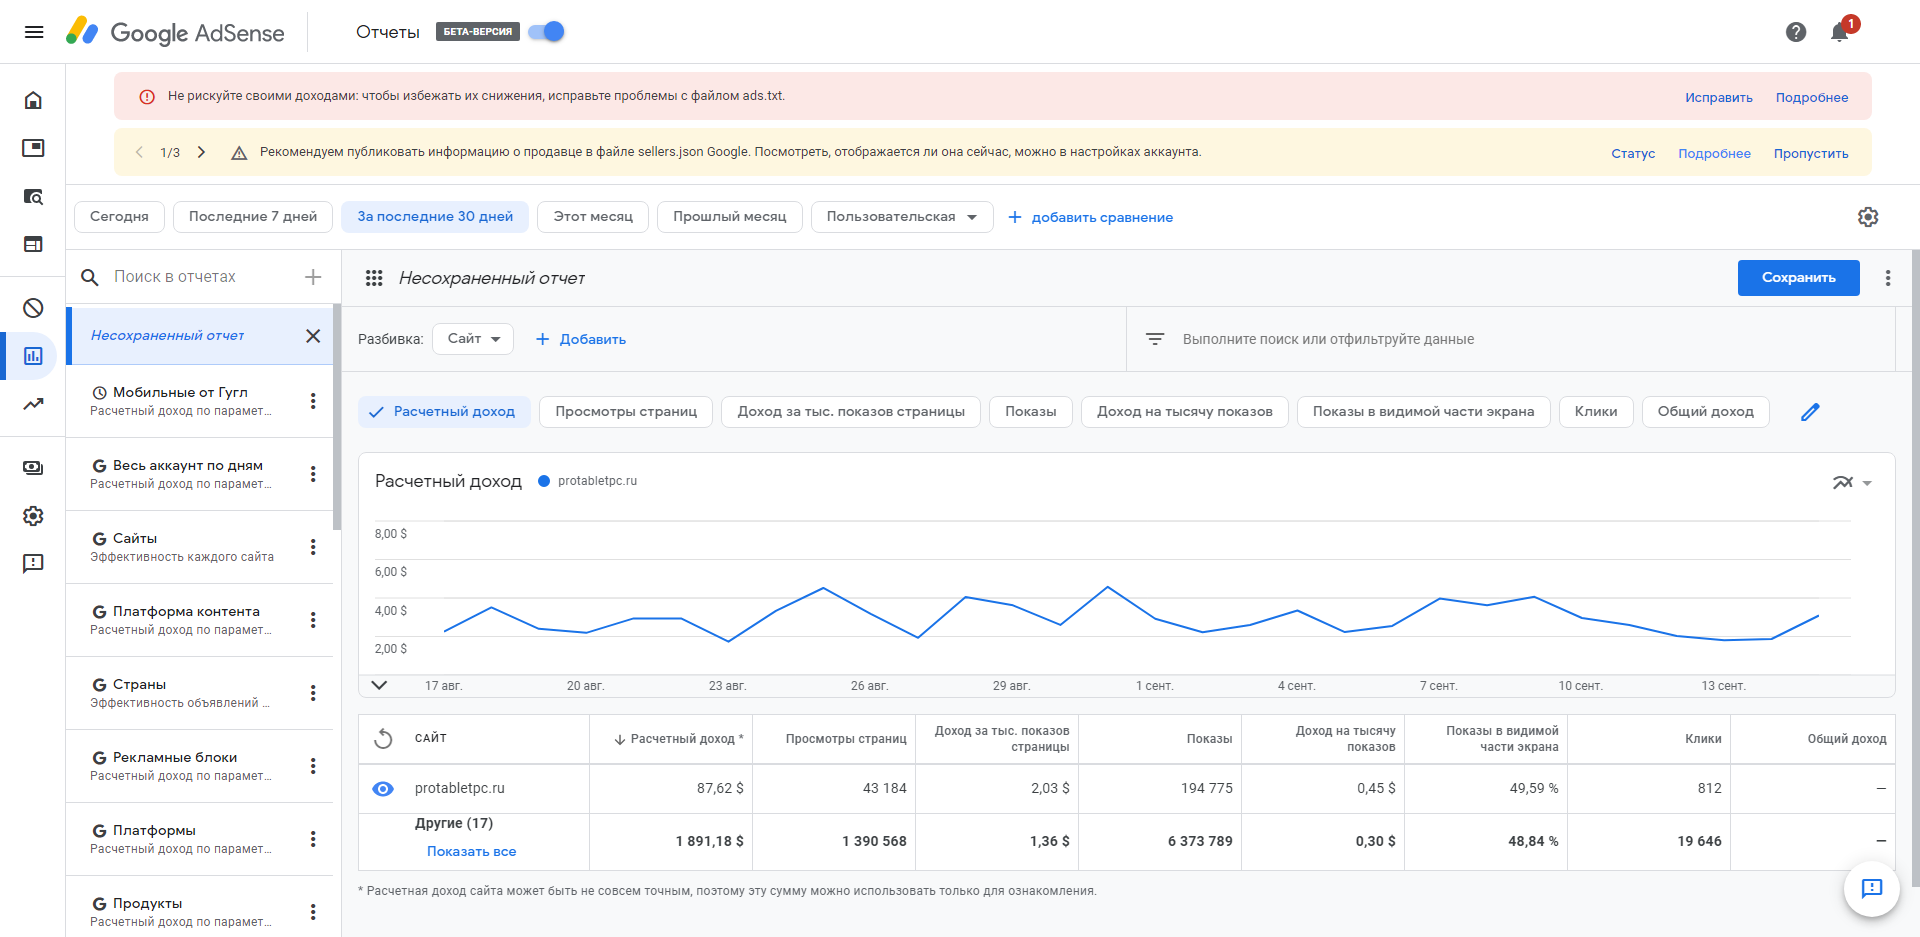
Task: Open the Пользовательская date range dropdown
Action: click(x=901, y=217)
